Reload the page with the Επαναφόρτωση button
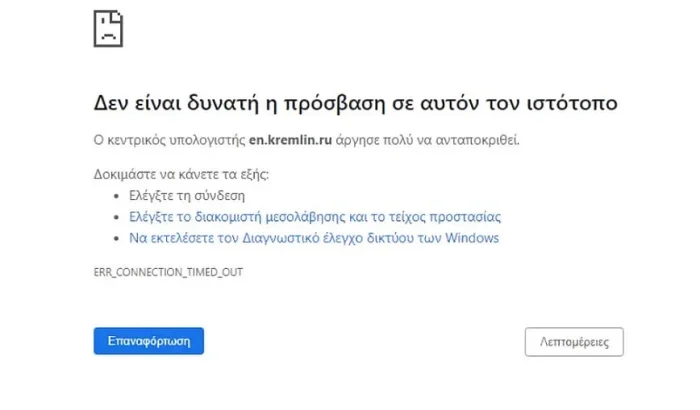This screenshot has width=700, height=410. pos(149,341)
